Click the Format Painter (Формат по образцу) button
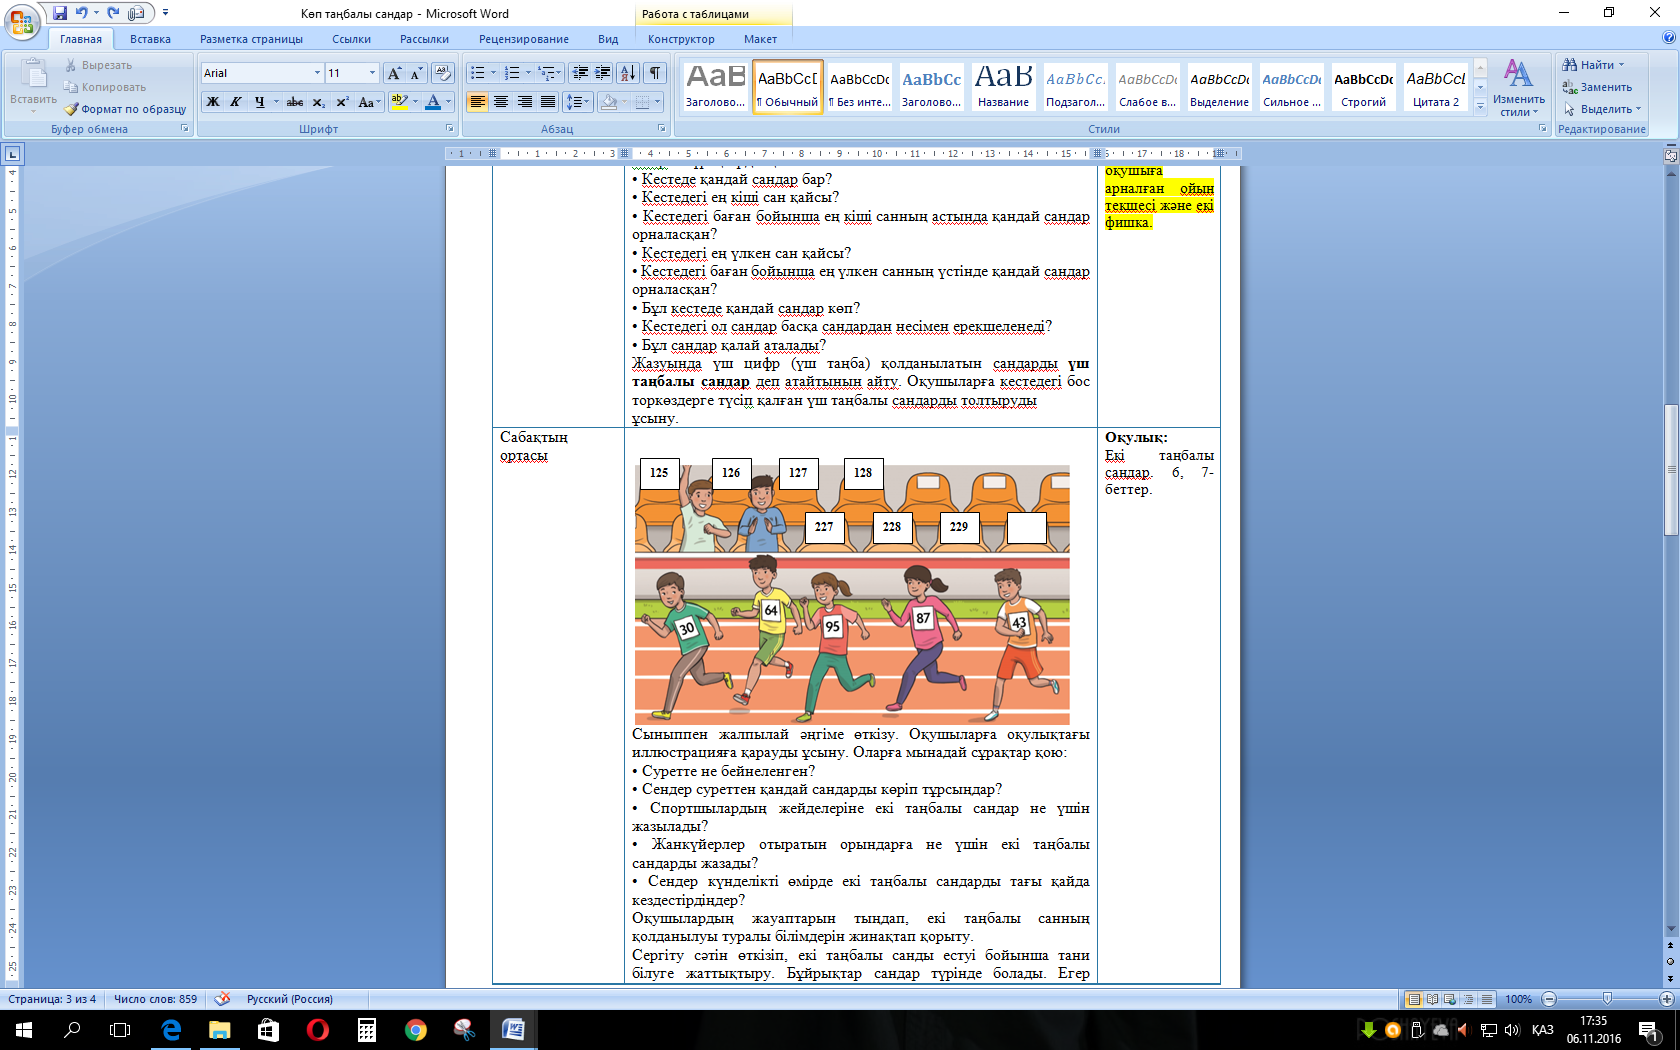Image resolution: width=1680 pixels, height=1050 pixels. [x=126, y=109]
